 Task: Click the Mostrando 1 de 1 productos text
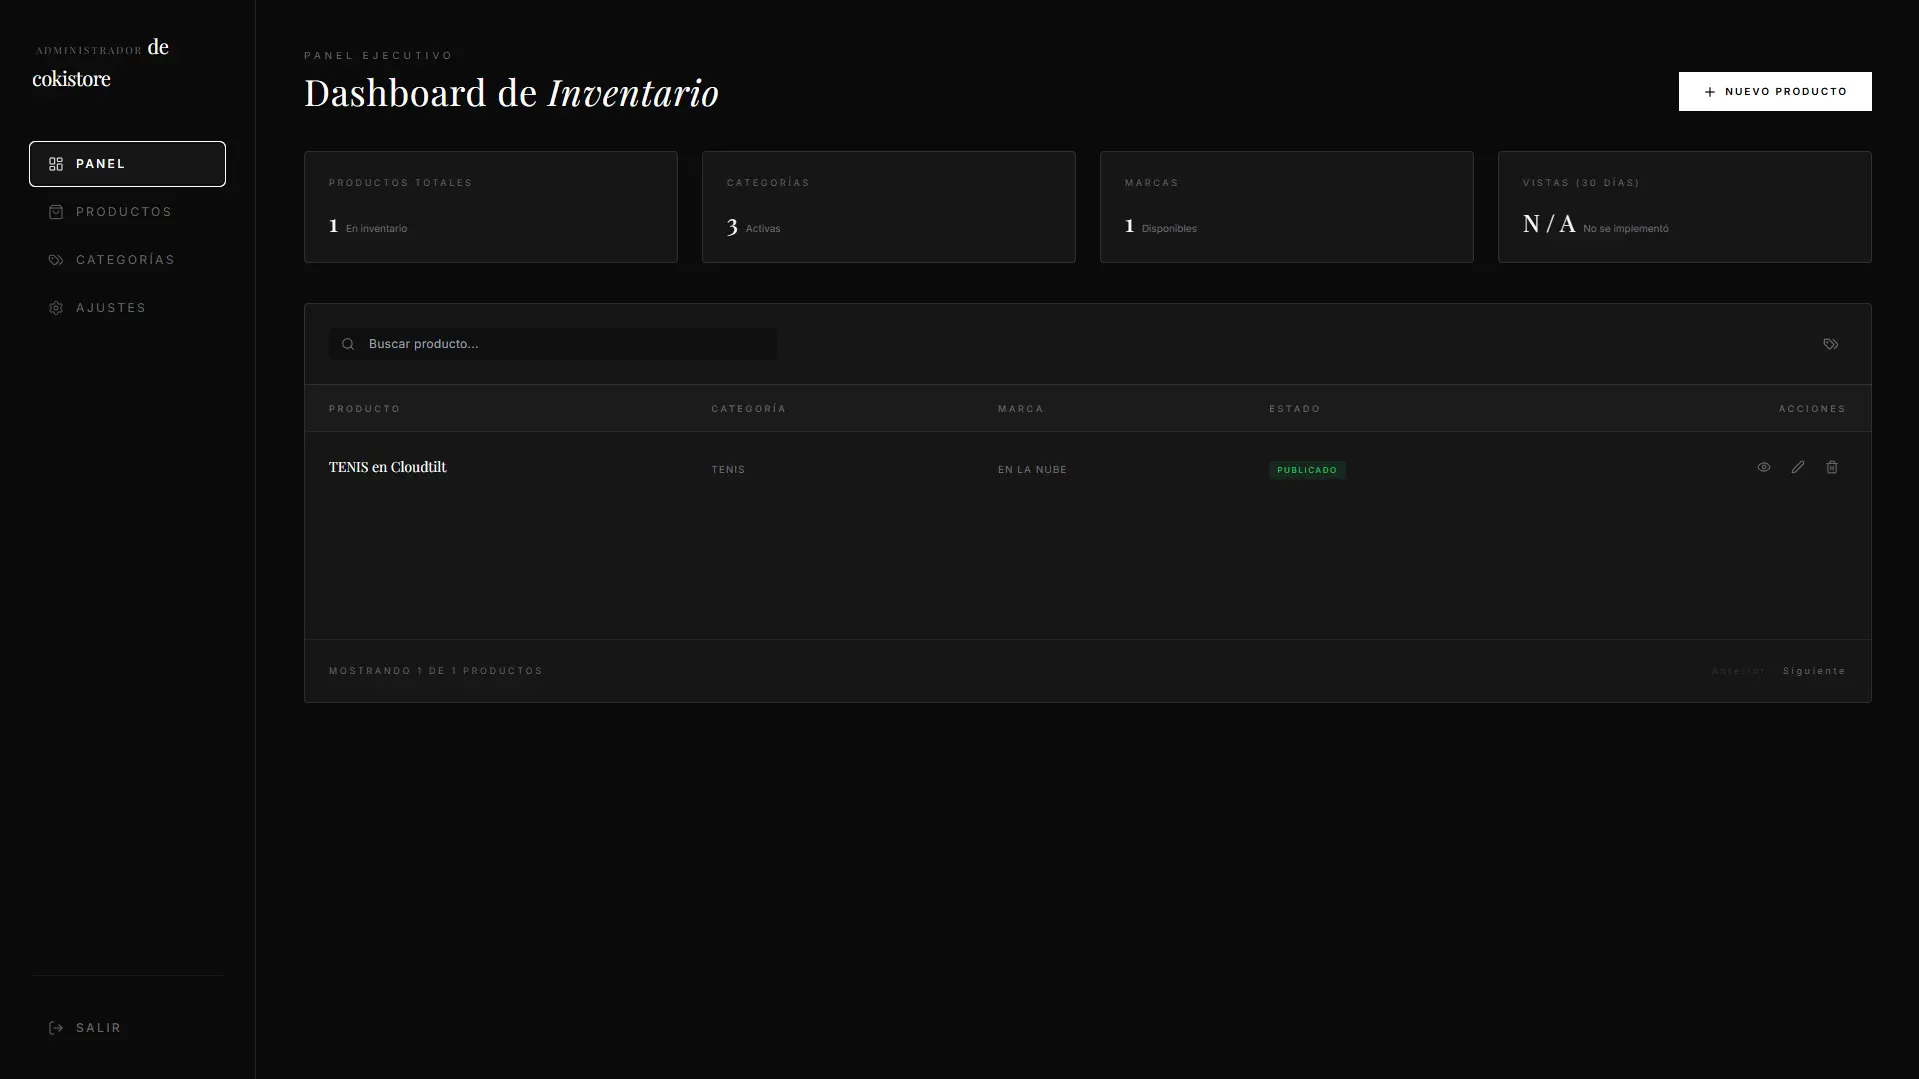point(436,671)
